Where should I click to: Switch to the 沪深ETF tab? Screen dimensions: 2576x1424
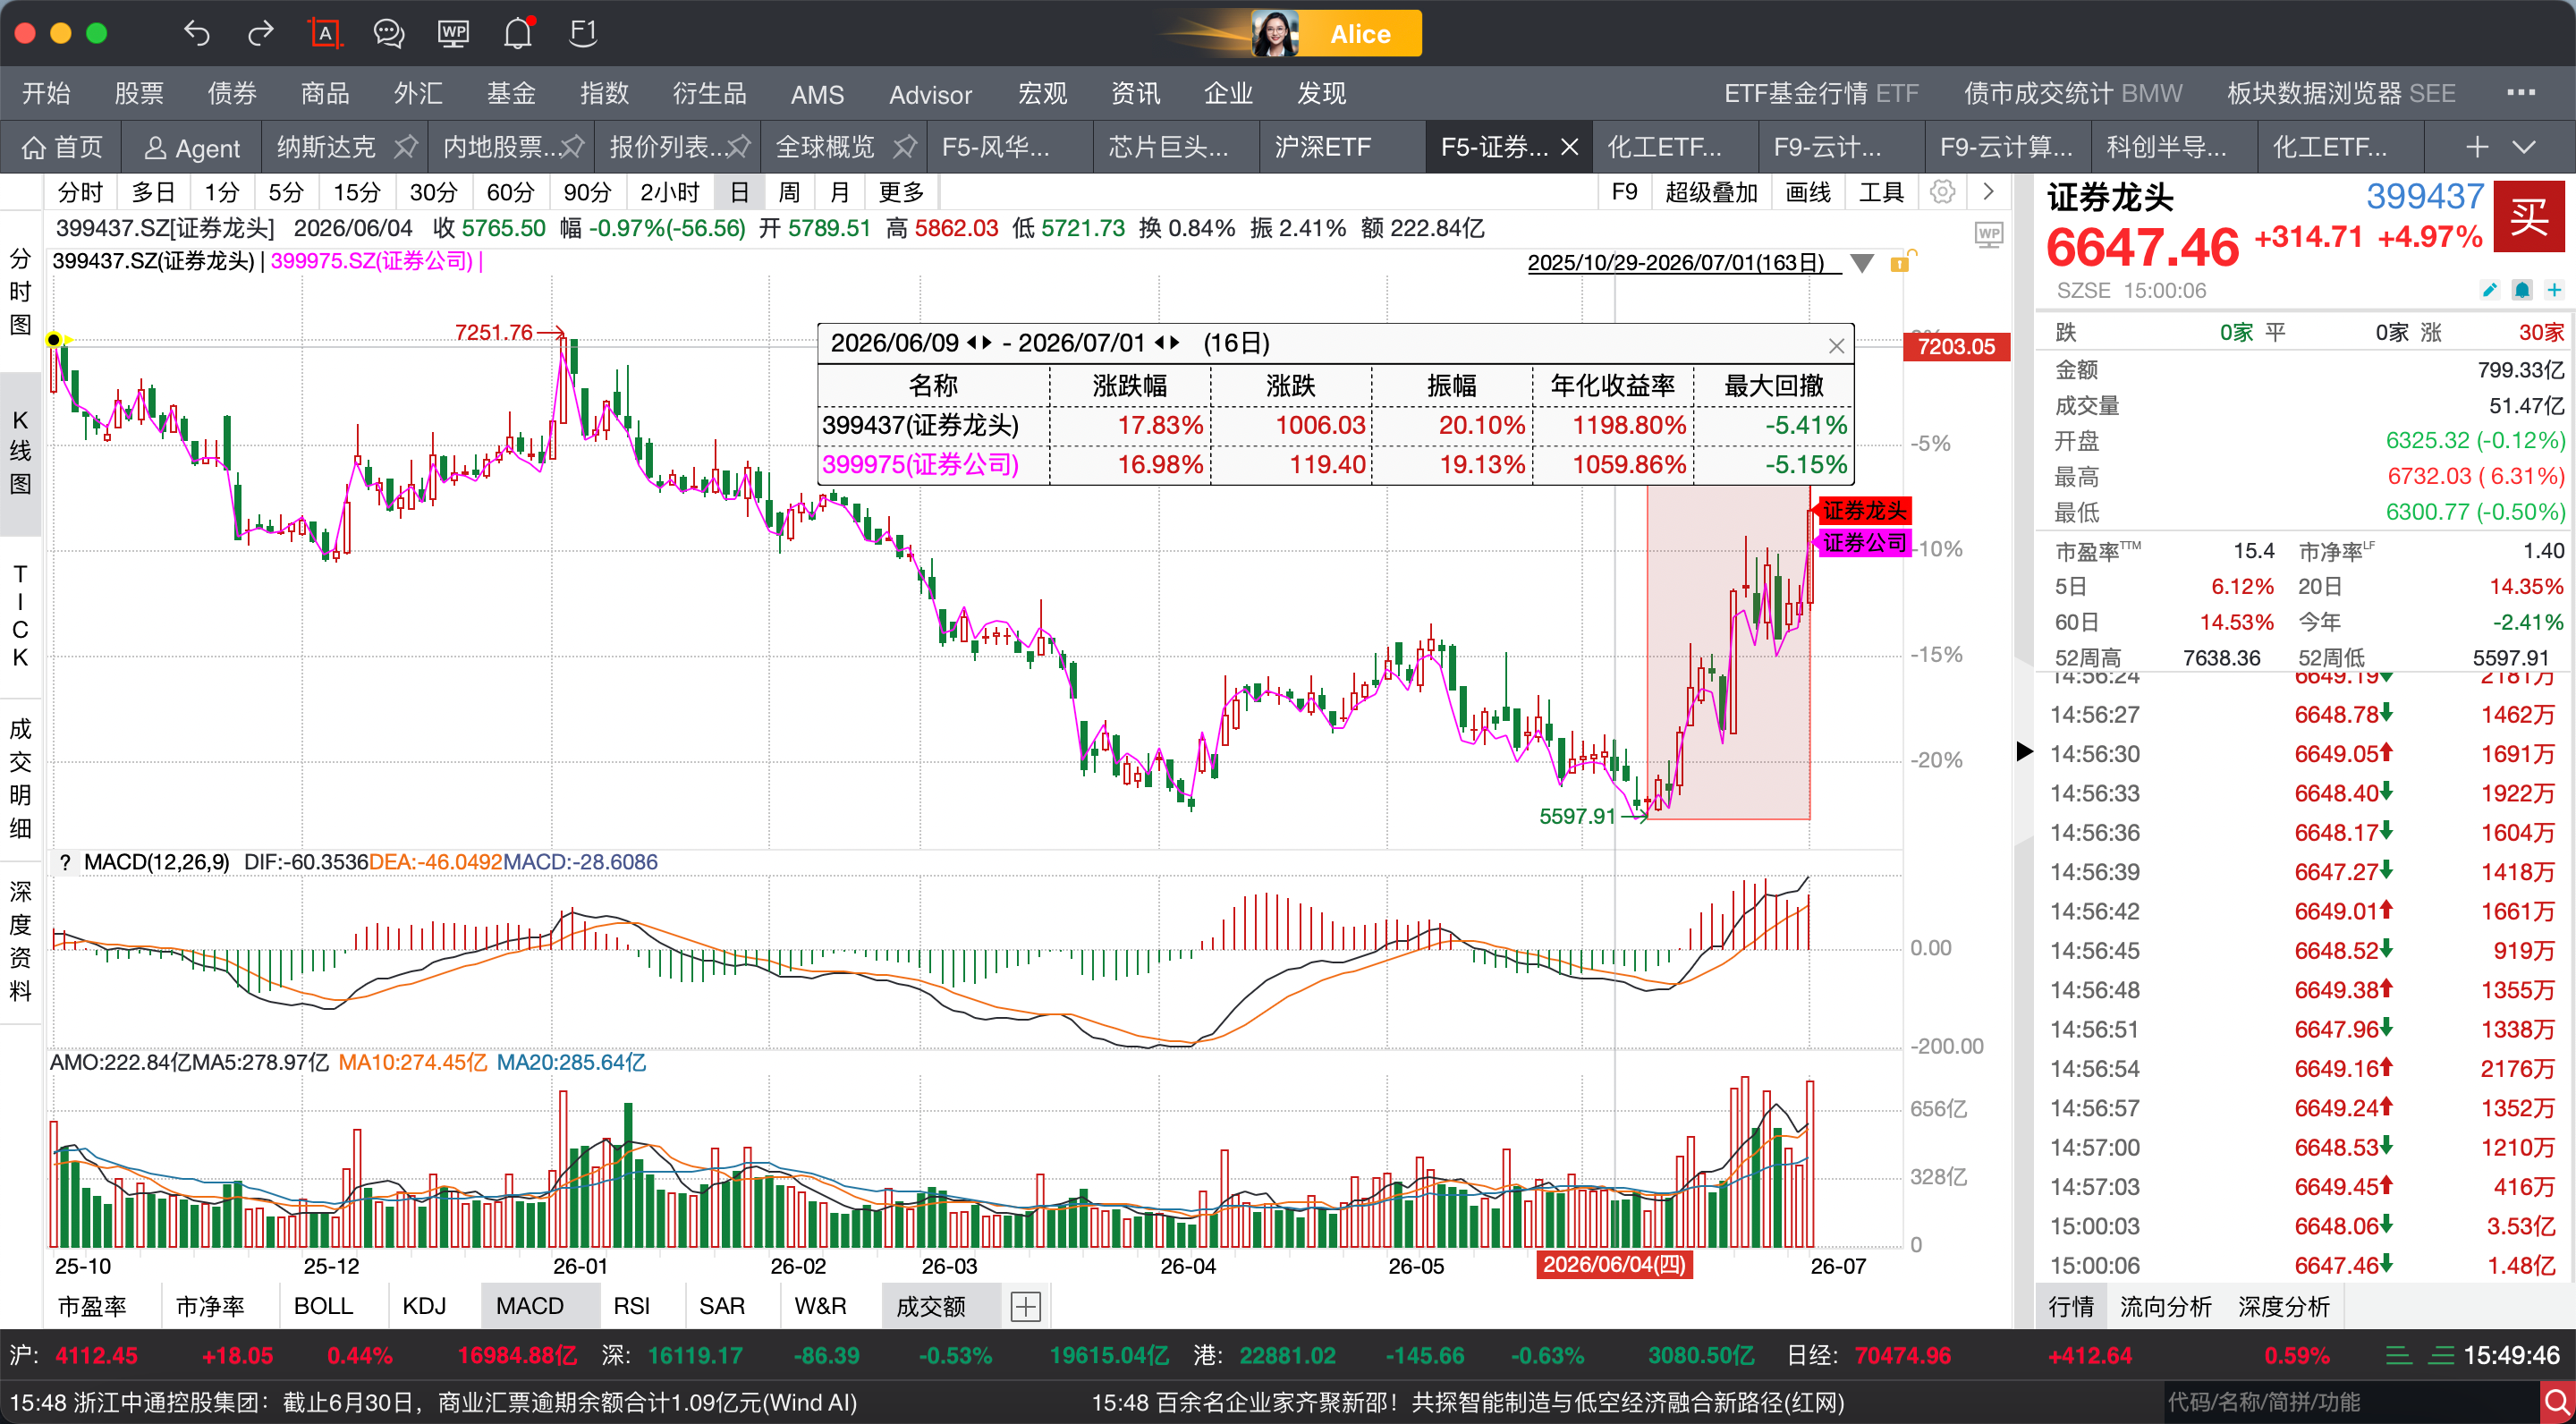1322,148
